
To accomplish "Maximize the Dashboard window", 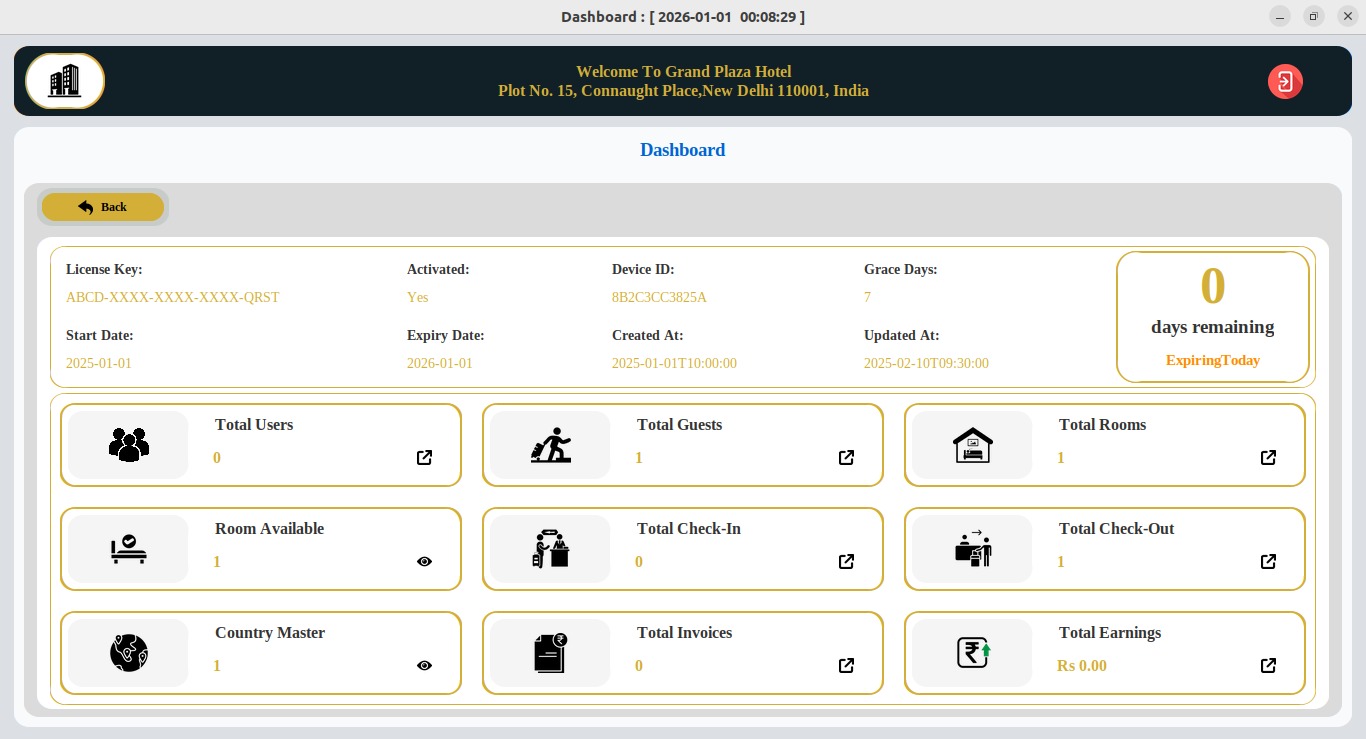I will [x=1314, y=16].
